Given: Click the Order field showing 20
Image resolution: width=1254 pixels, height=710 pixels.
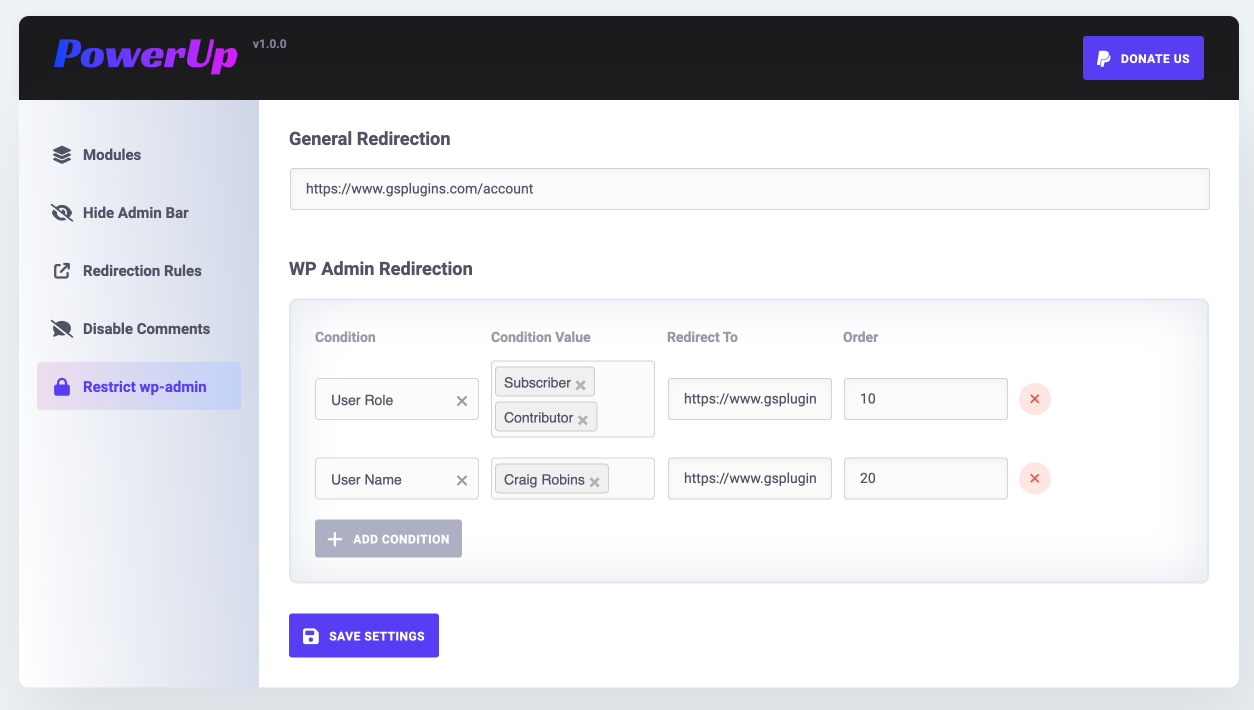Looking at the screenshot, I should (925, 479).
